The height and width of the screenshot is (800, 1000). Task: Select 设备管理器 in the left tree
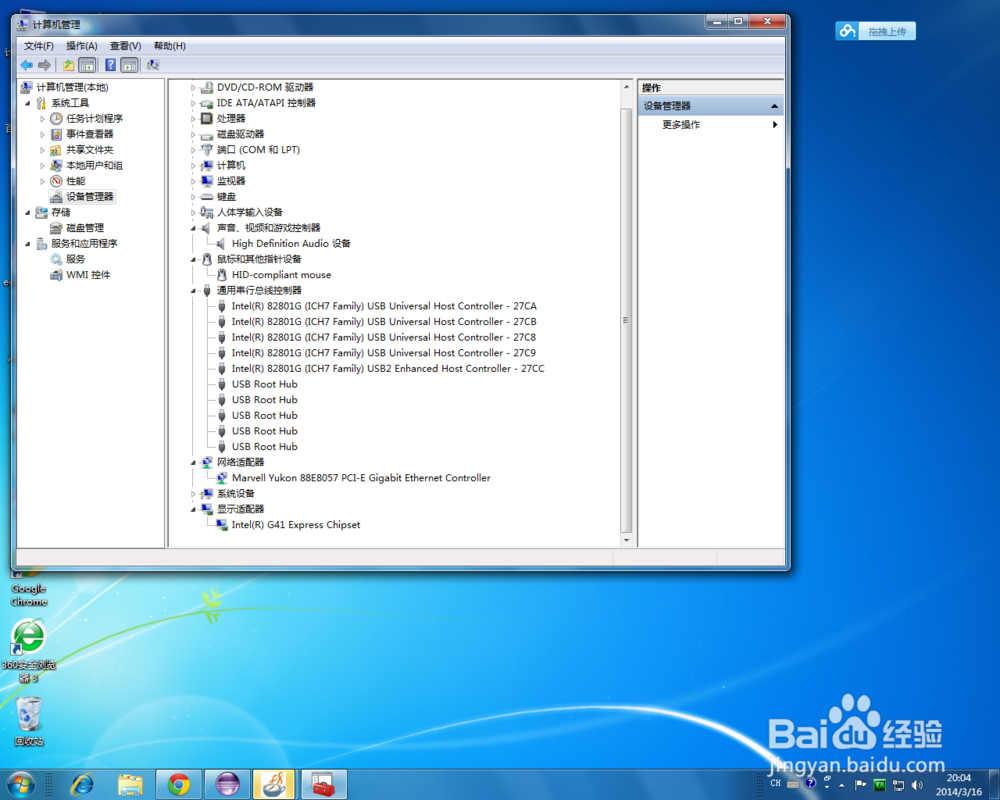(88, 196)
